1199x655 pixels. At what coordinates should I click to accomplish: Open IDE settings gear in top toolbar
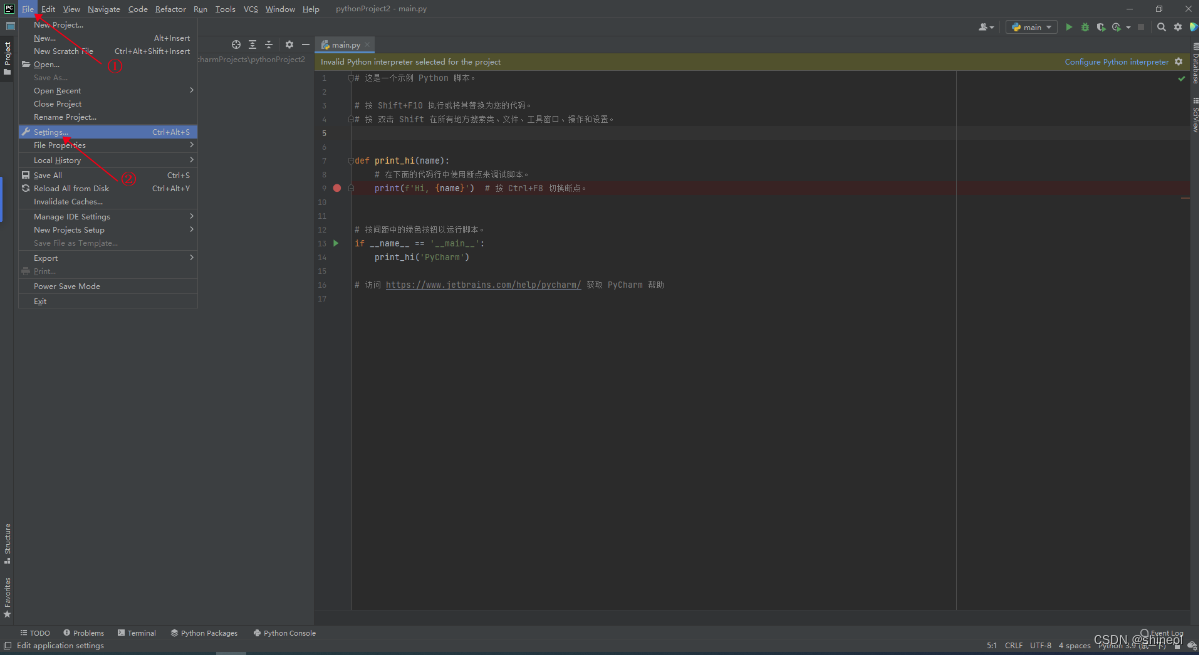(1178, 27)
